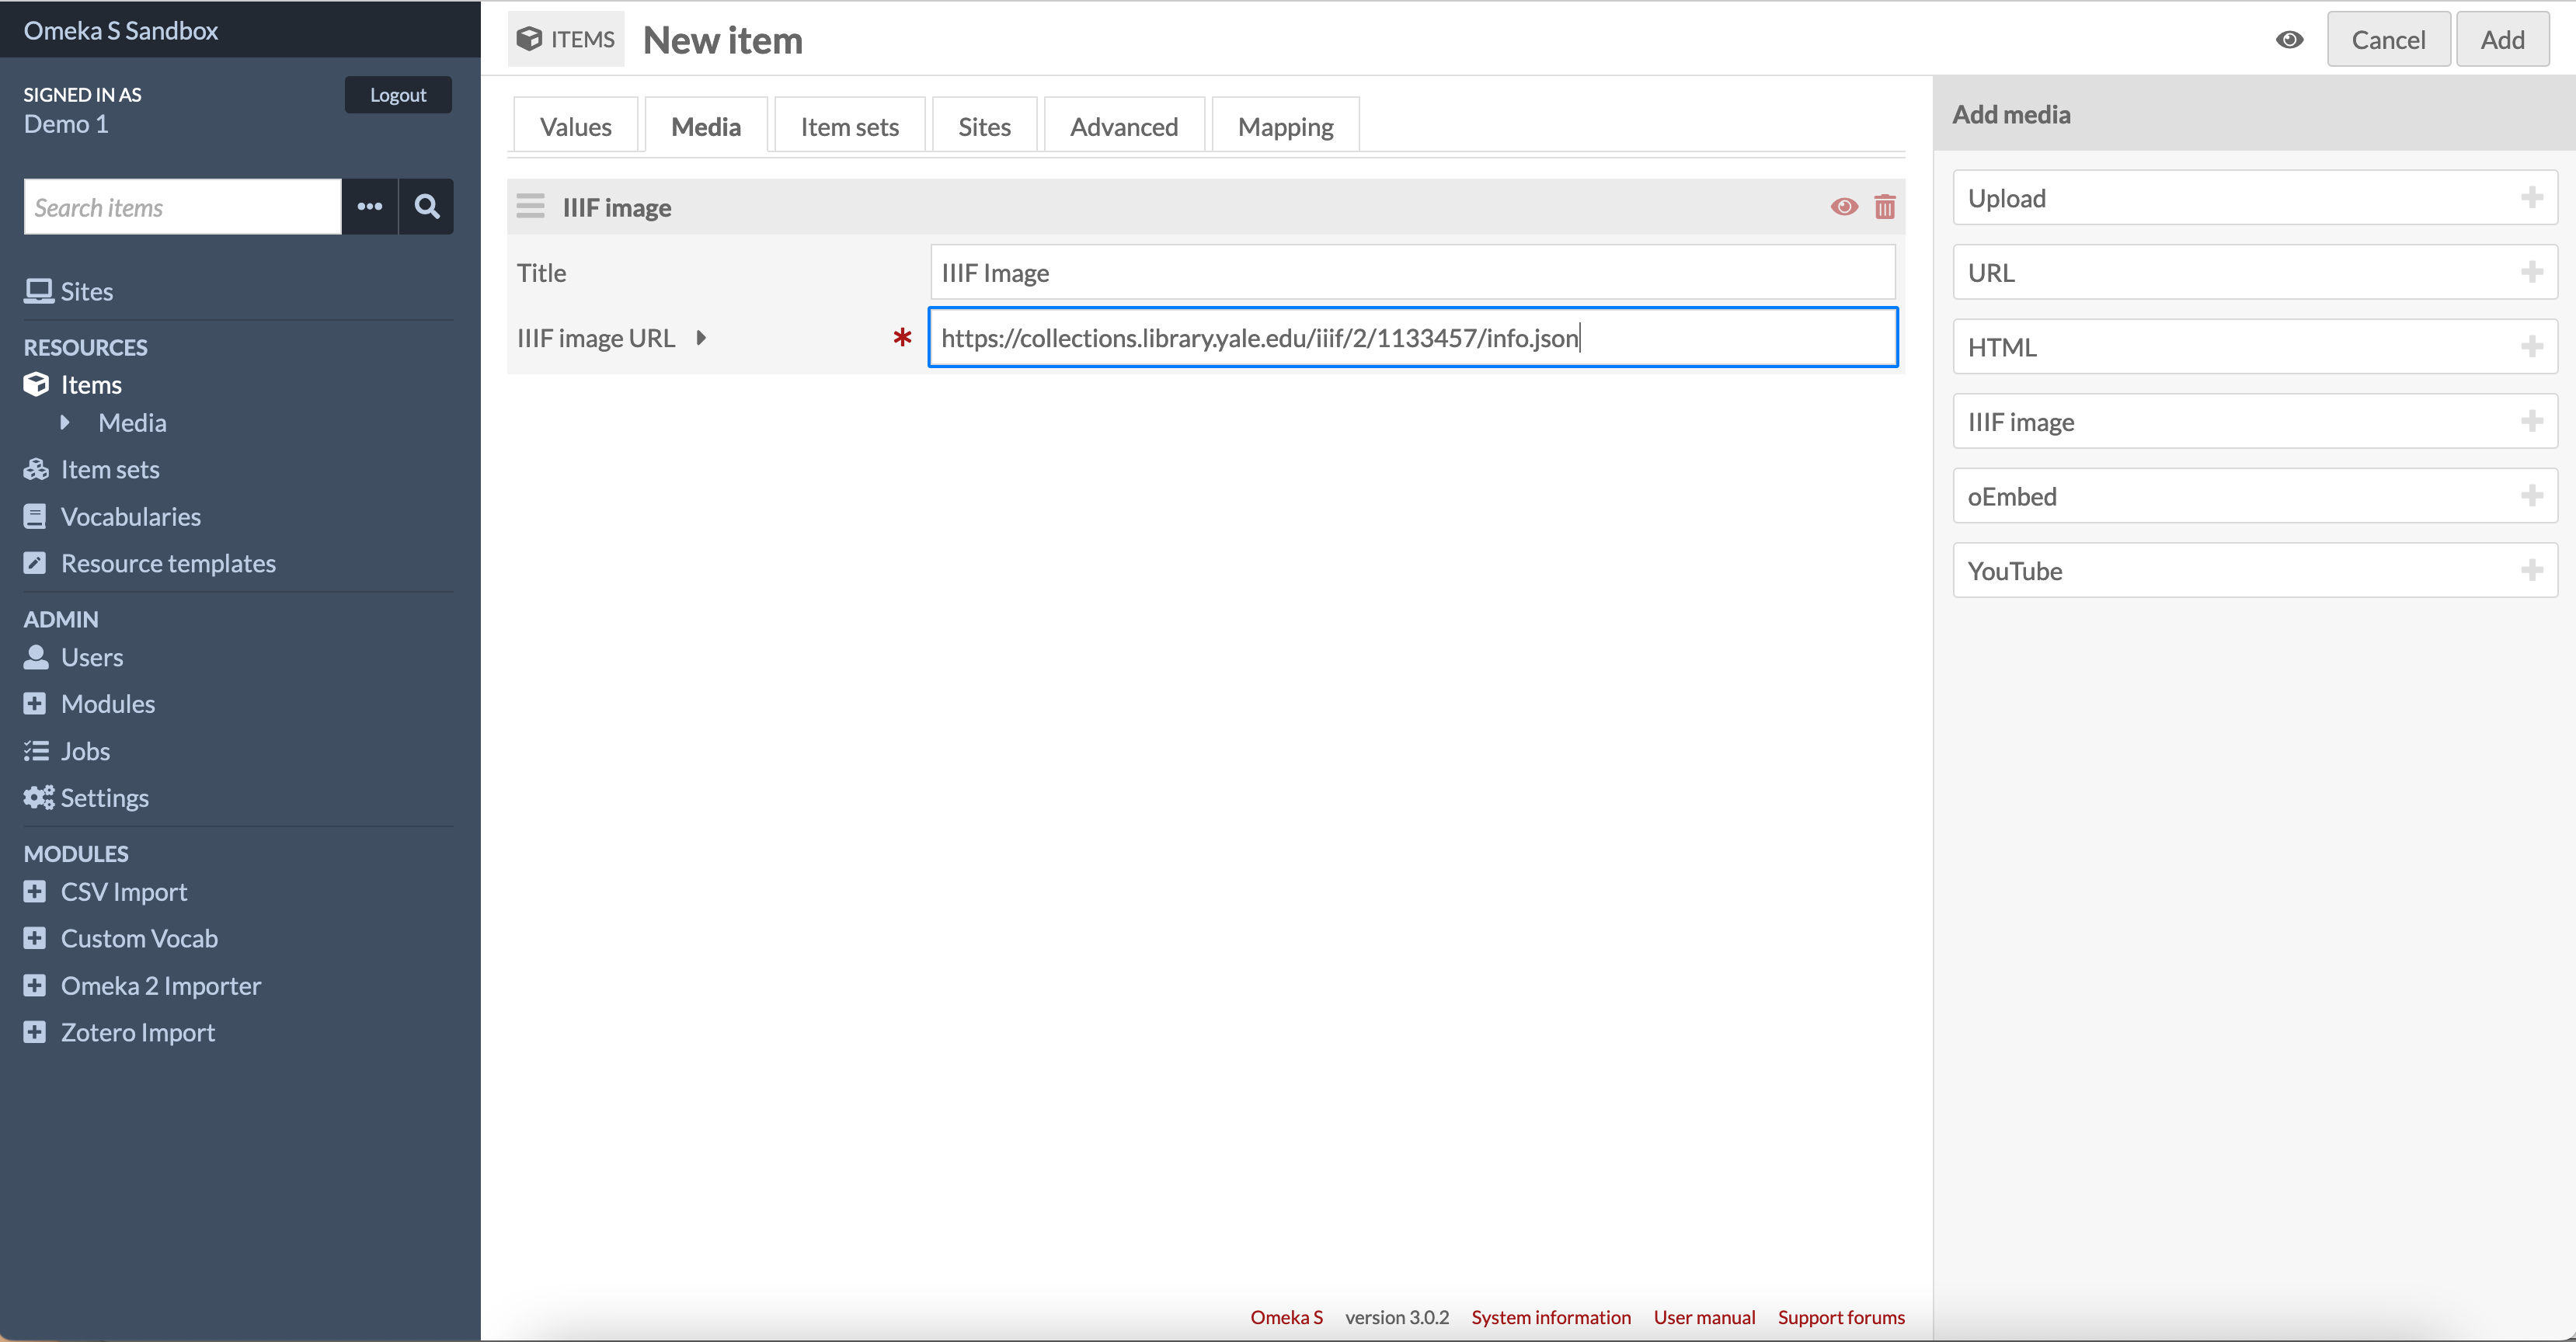This screenshot has height=1342, width=2576.
Task: Open Jobs admin page
Action: point(67,751)
